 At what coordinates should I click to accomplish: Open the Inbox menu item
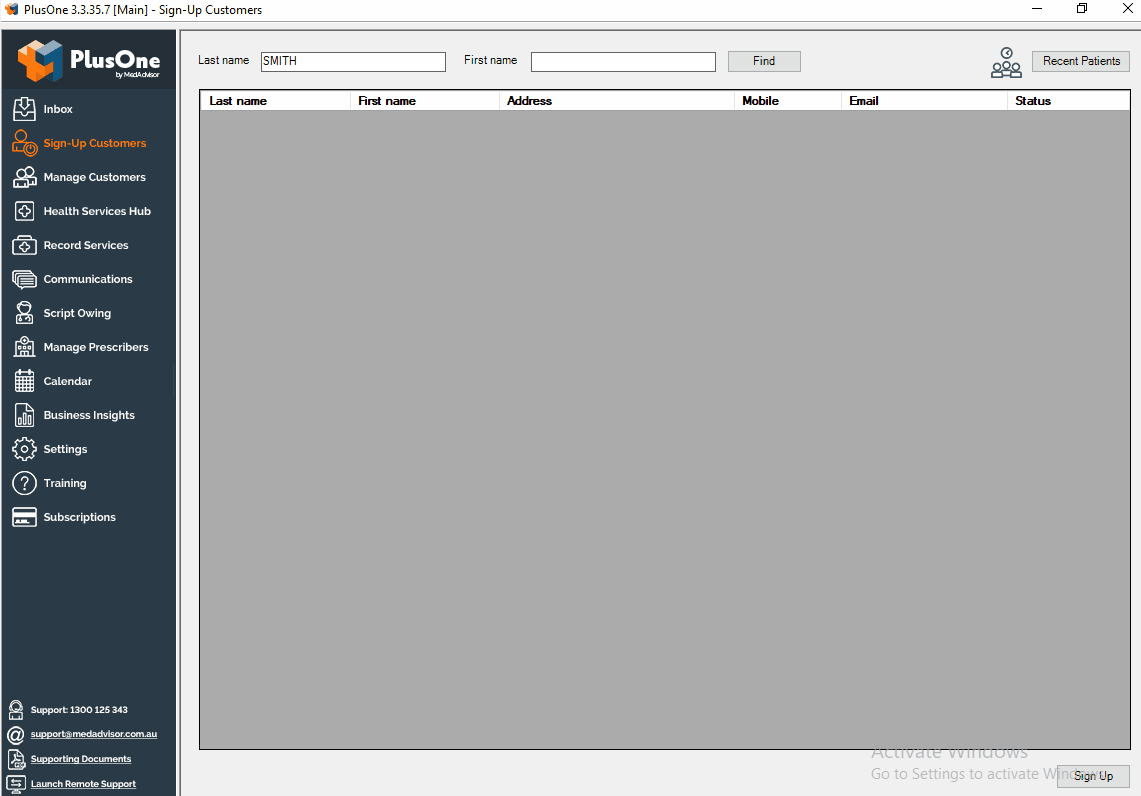[58, 109]
